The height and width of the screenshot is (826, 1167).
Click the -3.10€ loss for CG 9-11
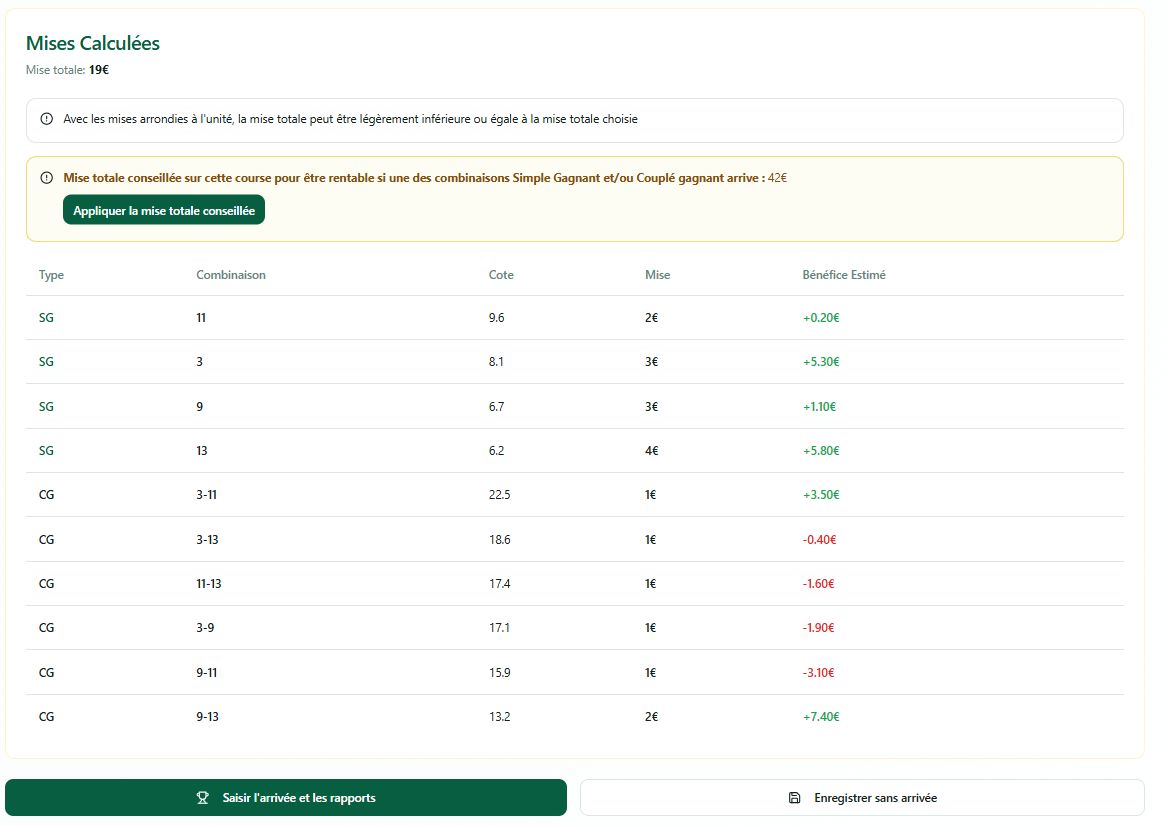pyautogui.click(x=818, y=673)
